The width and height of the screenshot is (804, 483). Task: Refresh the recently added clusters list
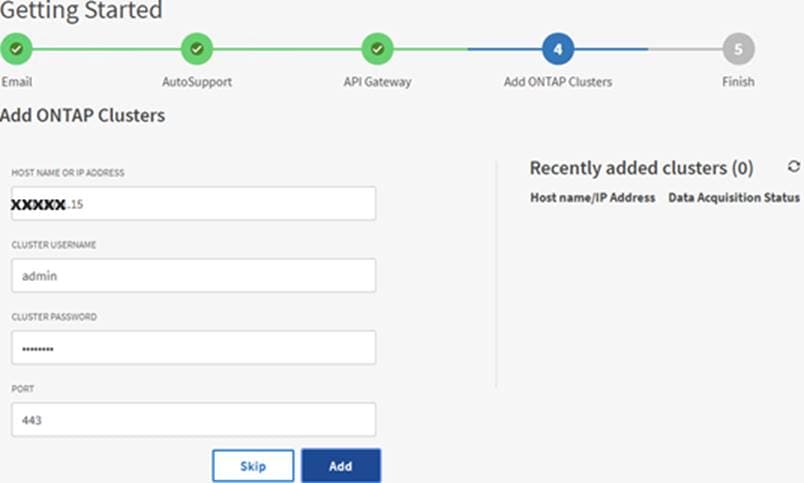pos(794,166)
